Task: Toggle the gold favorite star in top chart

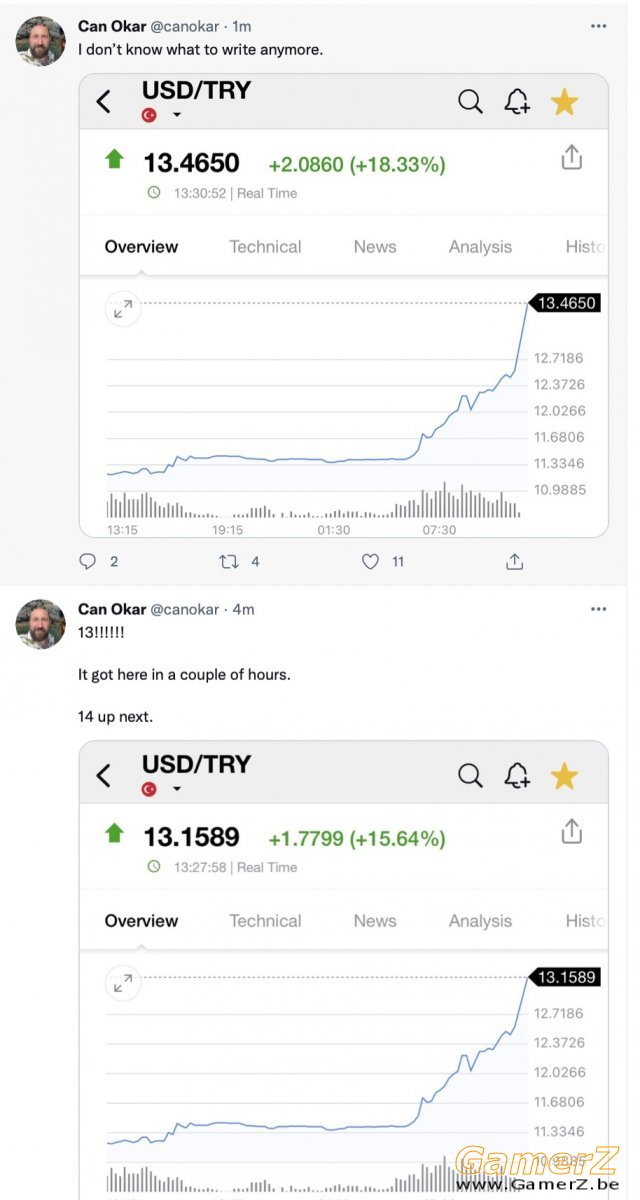Action: tap(564, 101)
